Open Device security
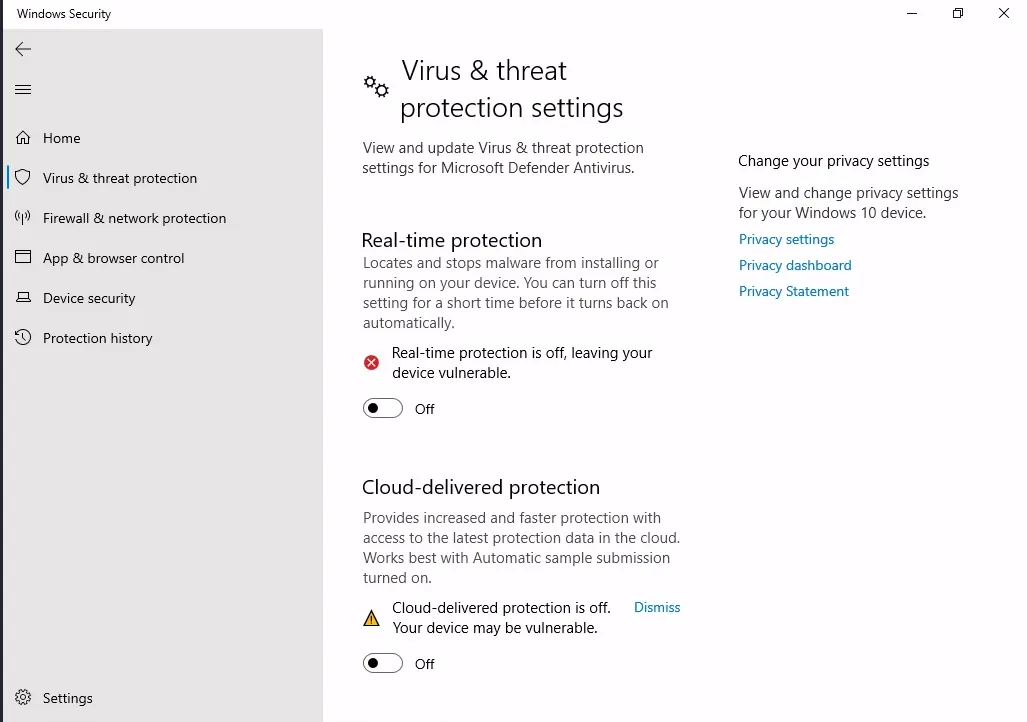The width and height of the screenshot is (1027, 722). (x=89, y=298)
